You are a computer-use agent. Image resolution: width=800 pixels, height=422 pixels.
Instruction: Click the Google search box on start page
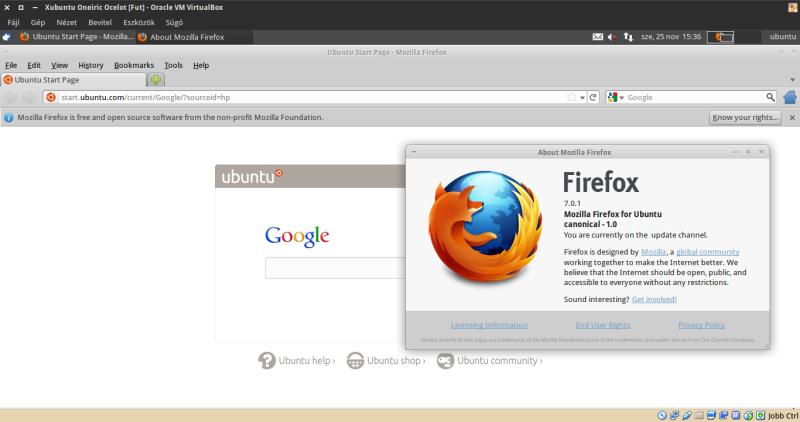[335, 268]
